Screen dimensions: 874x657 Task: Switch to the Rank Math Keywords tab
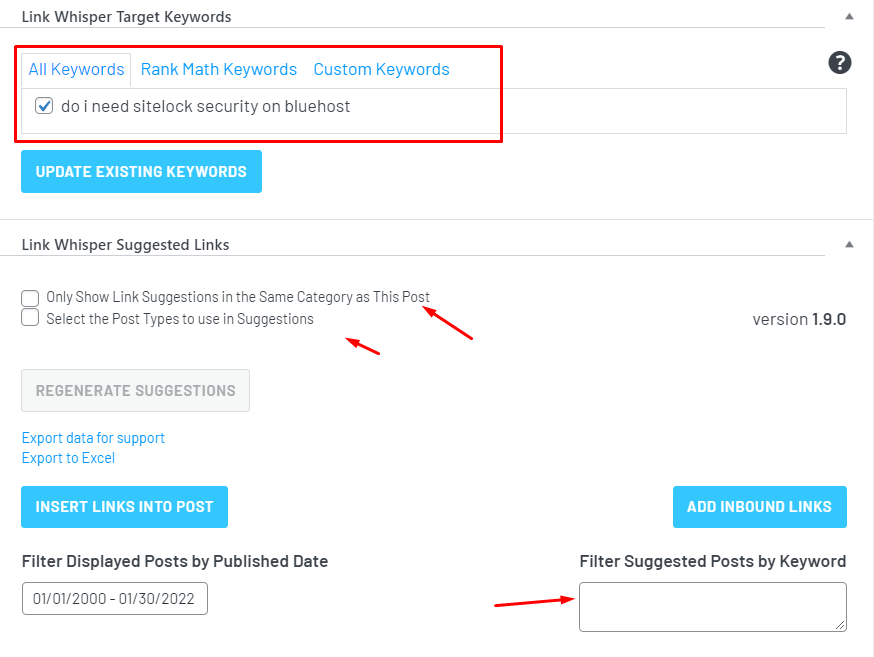coord(218,69)
